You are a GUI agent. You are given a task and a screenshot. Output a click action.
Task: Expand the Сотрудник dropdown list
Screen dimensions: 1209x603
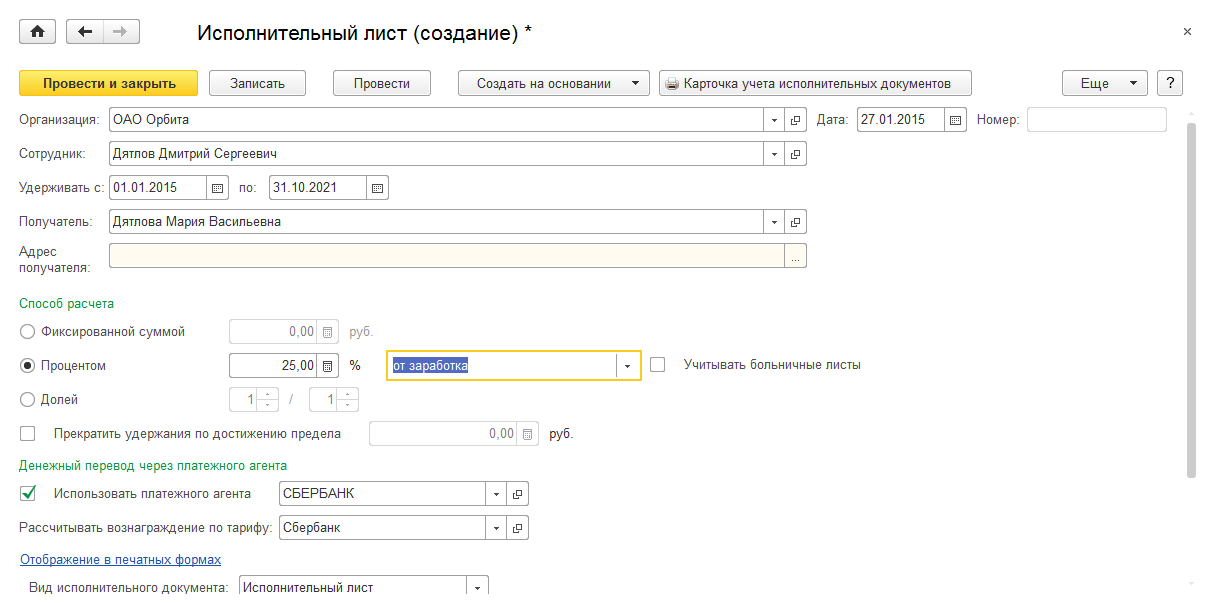tap(774, 154)
